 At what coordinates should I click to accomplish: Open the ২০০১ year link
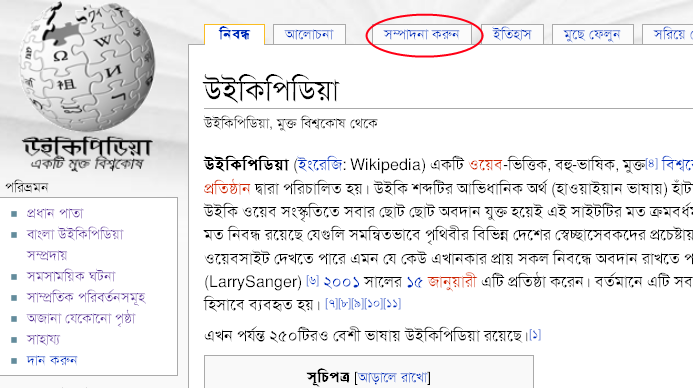[x=341, y=281]
